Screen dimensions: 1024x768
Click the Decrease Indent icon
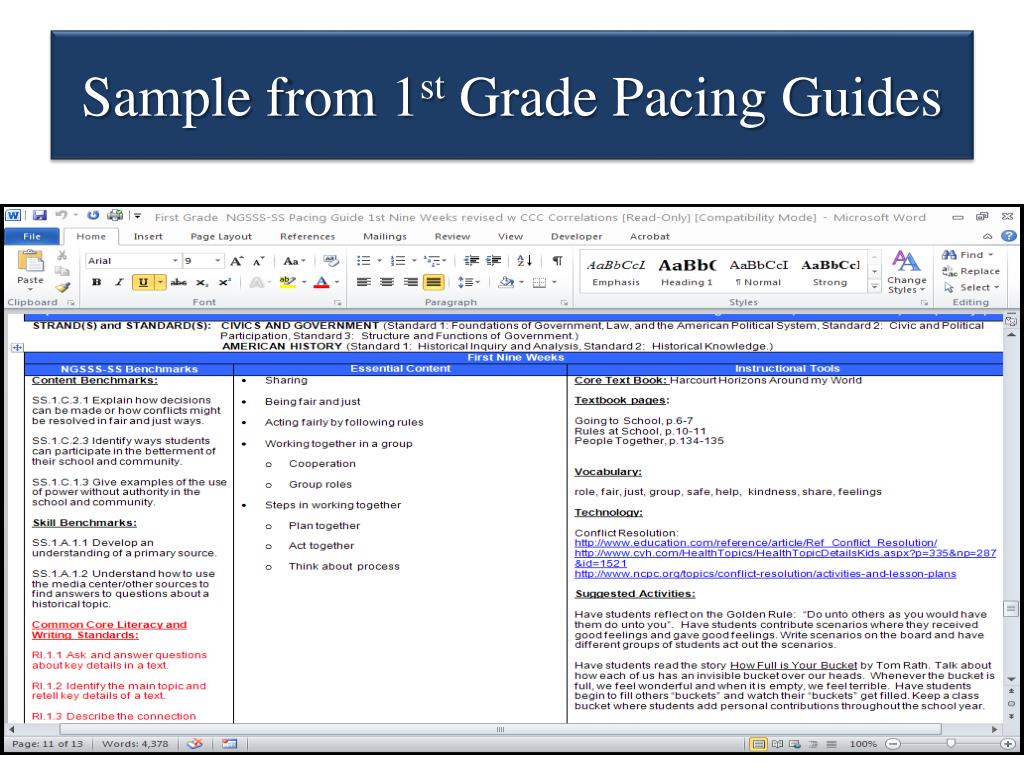coord(472,261)
